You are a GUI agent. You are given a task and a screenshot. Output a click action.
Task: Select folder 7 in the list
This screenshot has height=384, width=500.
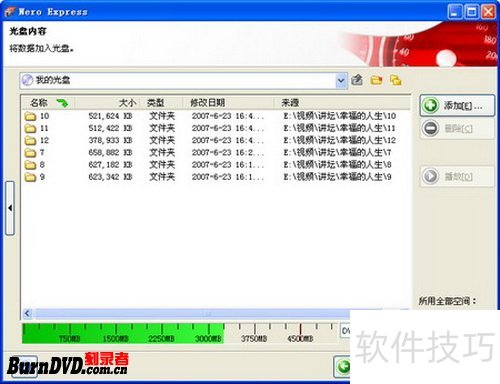tap(34, 153)
